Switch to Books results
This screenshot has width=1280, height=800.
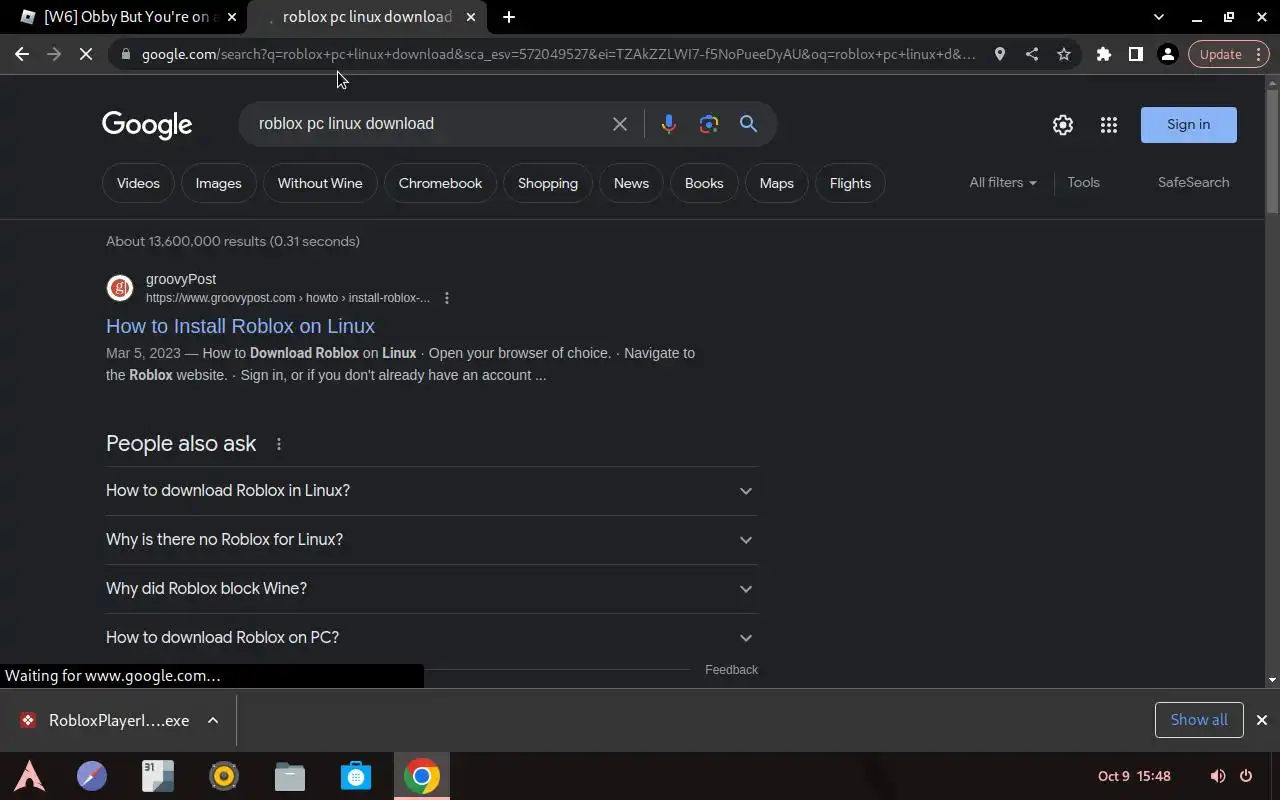point(704,183)
